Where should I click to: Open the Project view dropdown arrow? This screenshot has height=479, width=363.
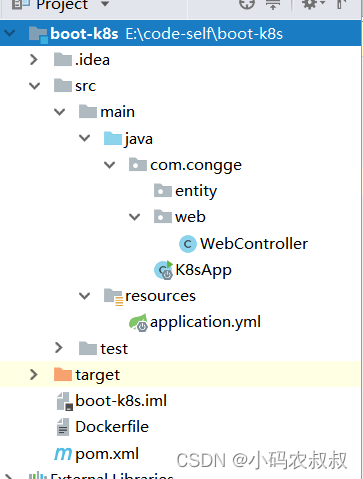coord(105,4)
